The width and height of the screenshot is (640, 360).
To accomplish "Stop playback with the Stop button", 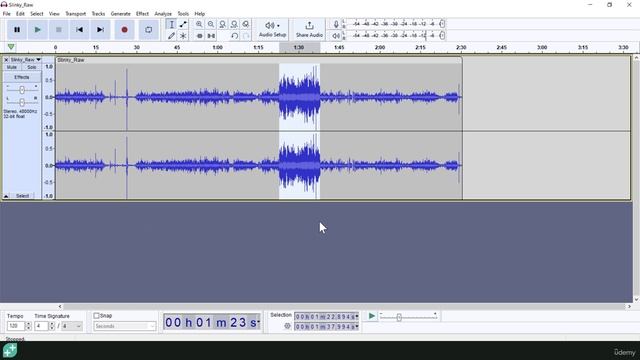I will (58, 30).
